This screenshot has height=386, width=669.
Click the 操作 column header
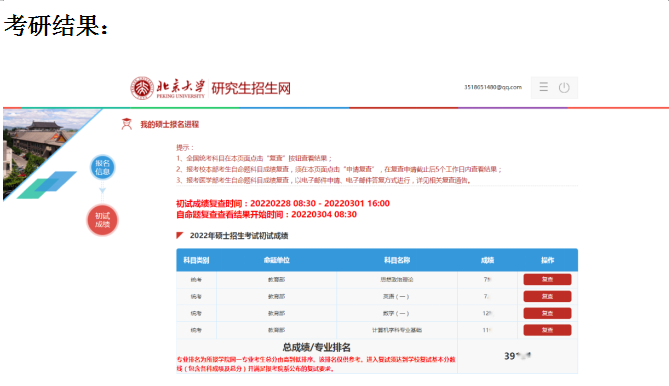click(x=547, y=260)
